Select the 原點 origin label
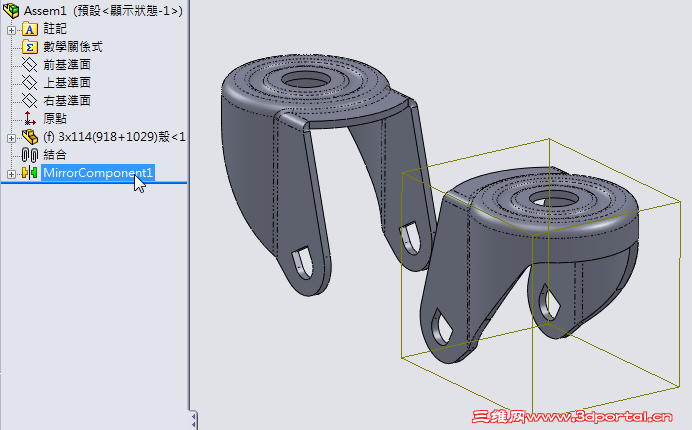692x430 pixels. (x=55, y=118)
